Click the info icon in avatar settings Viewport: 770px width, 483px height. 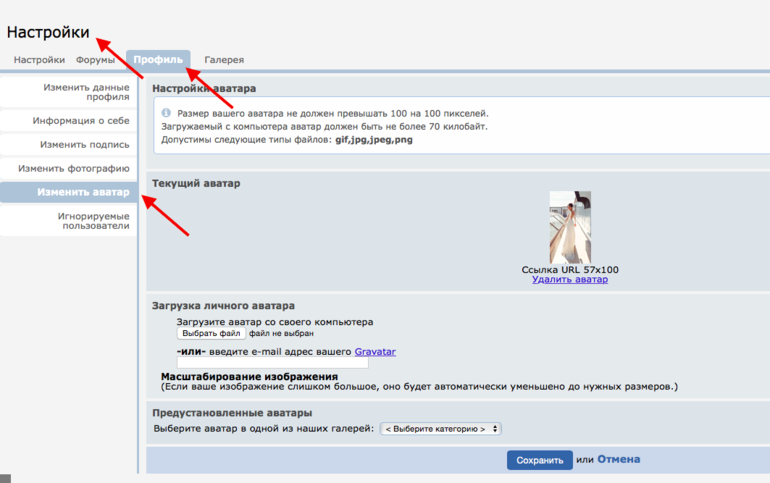tap(166, 114)
